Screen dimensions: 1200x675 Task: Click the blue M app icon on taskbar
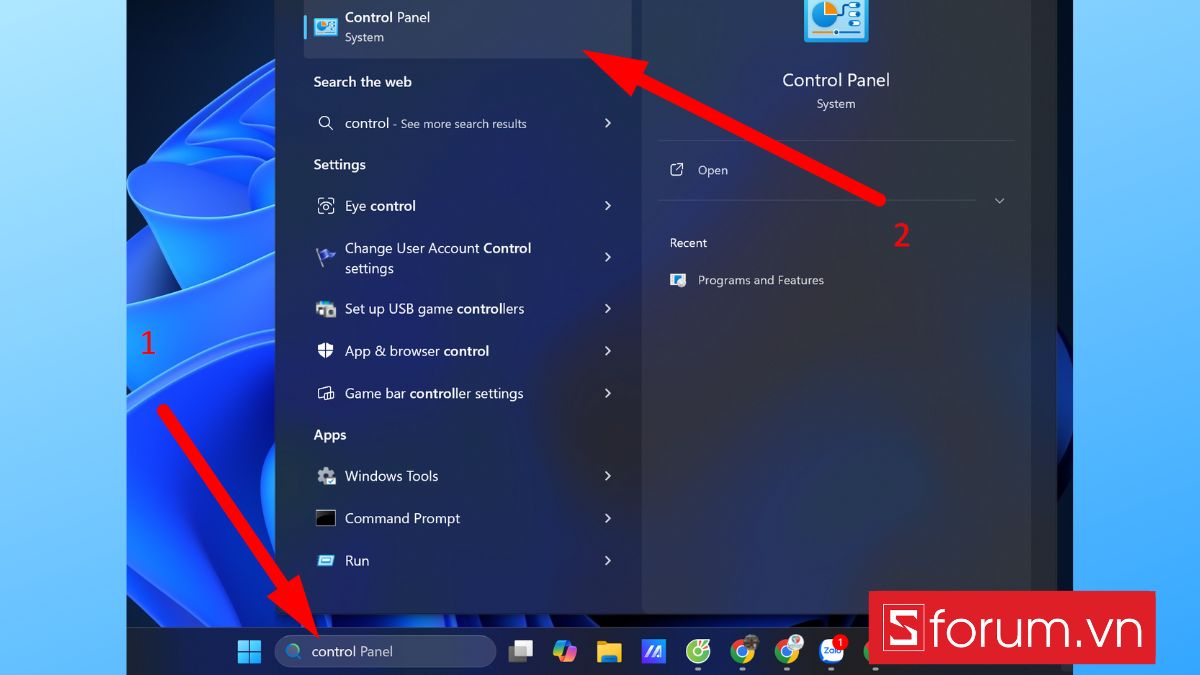(x=654, y=651)
